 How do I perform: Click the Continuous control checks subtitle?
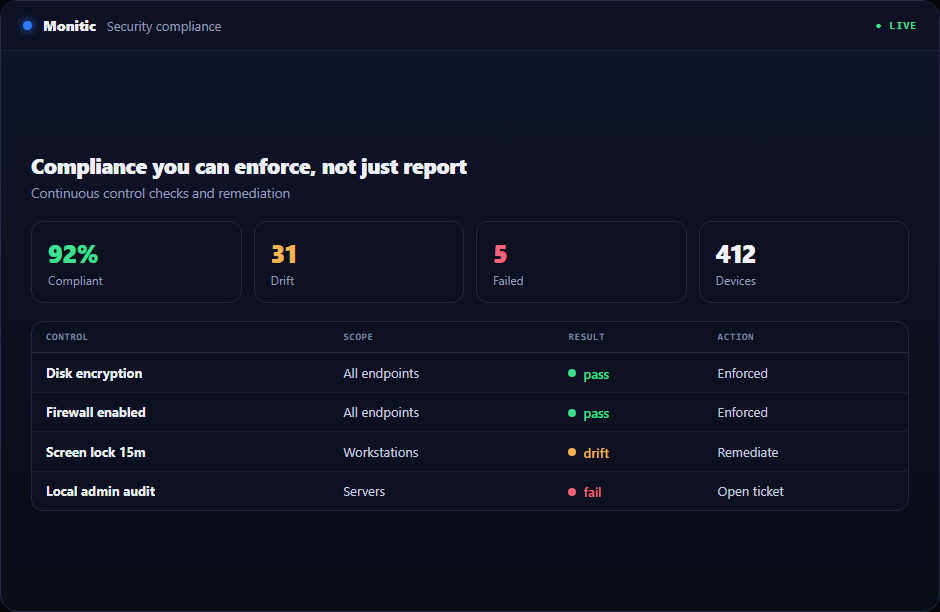[161, 194]
